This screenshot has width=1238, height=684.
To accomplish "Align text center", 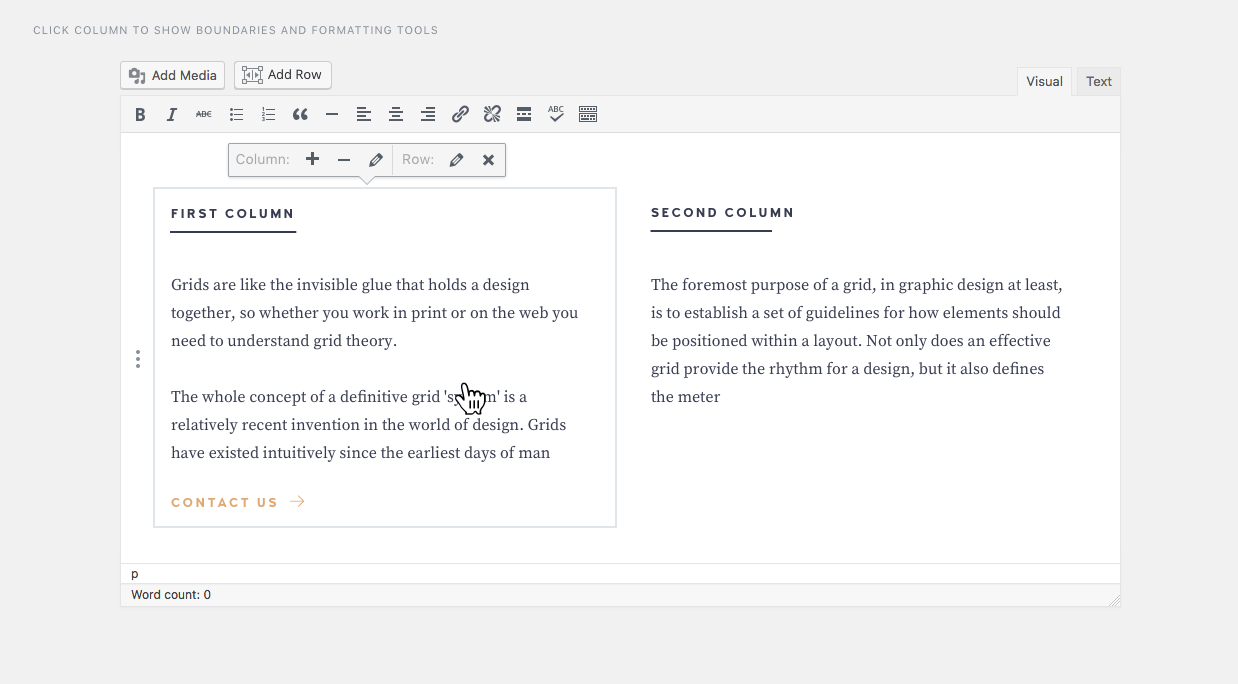I will tap(396, 115).
